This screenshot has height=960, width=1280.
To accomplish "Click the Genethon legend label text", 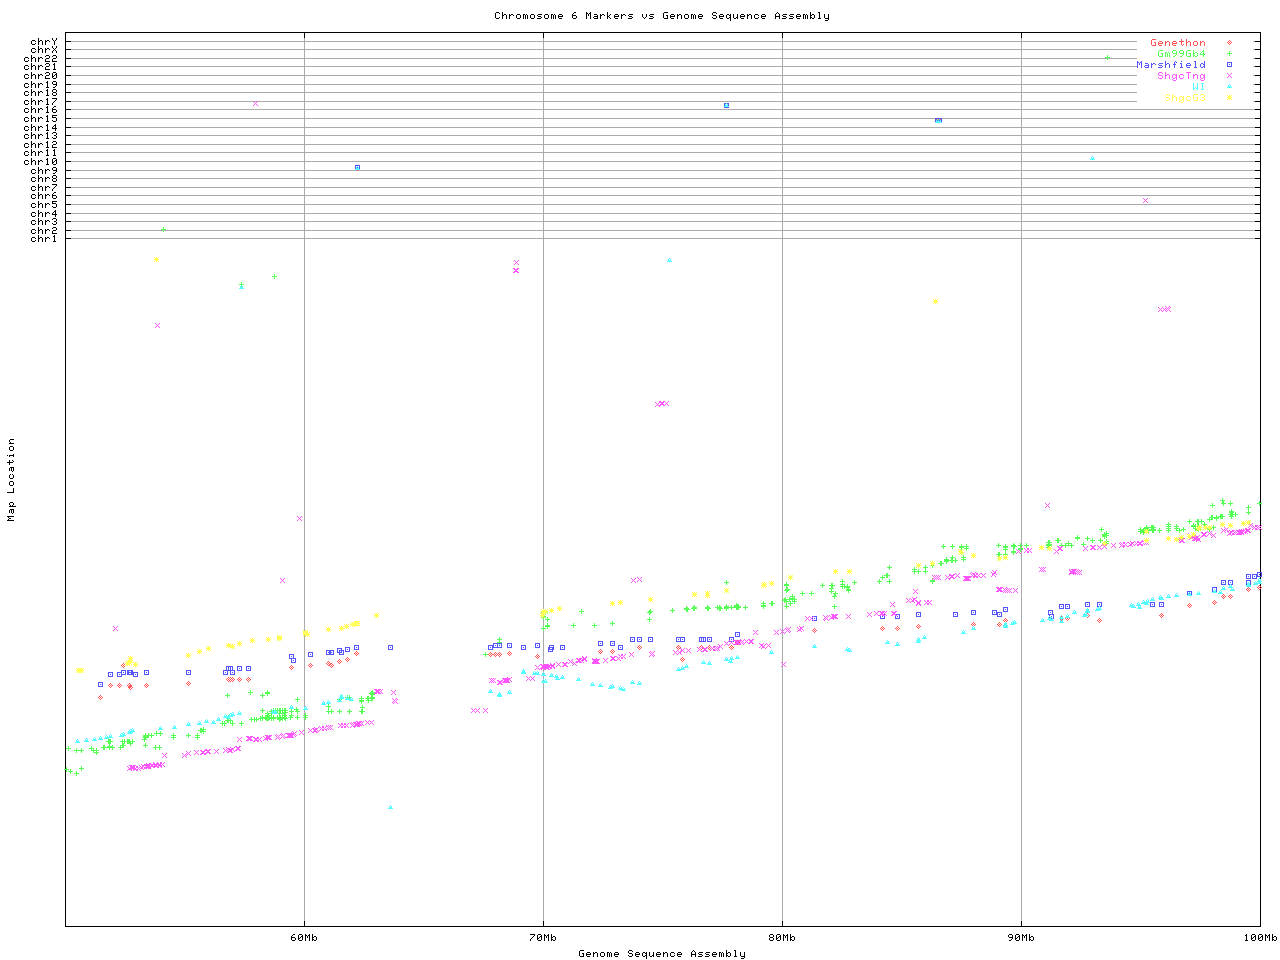I will [x=1177, y=43].
